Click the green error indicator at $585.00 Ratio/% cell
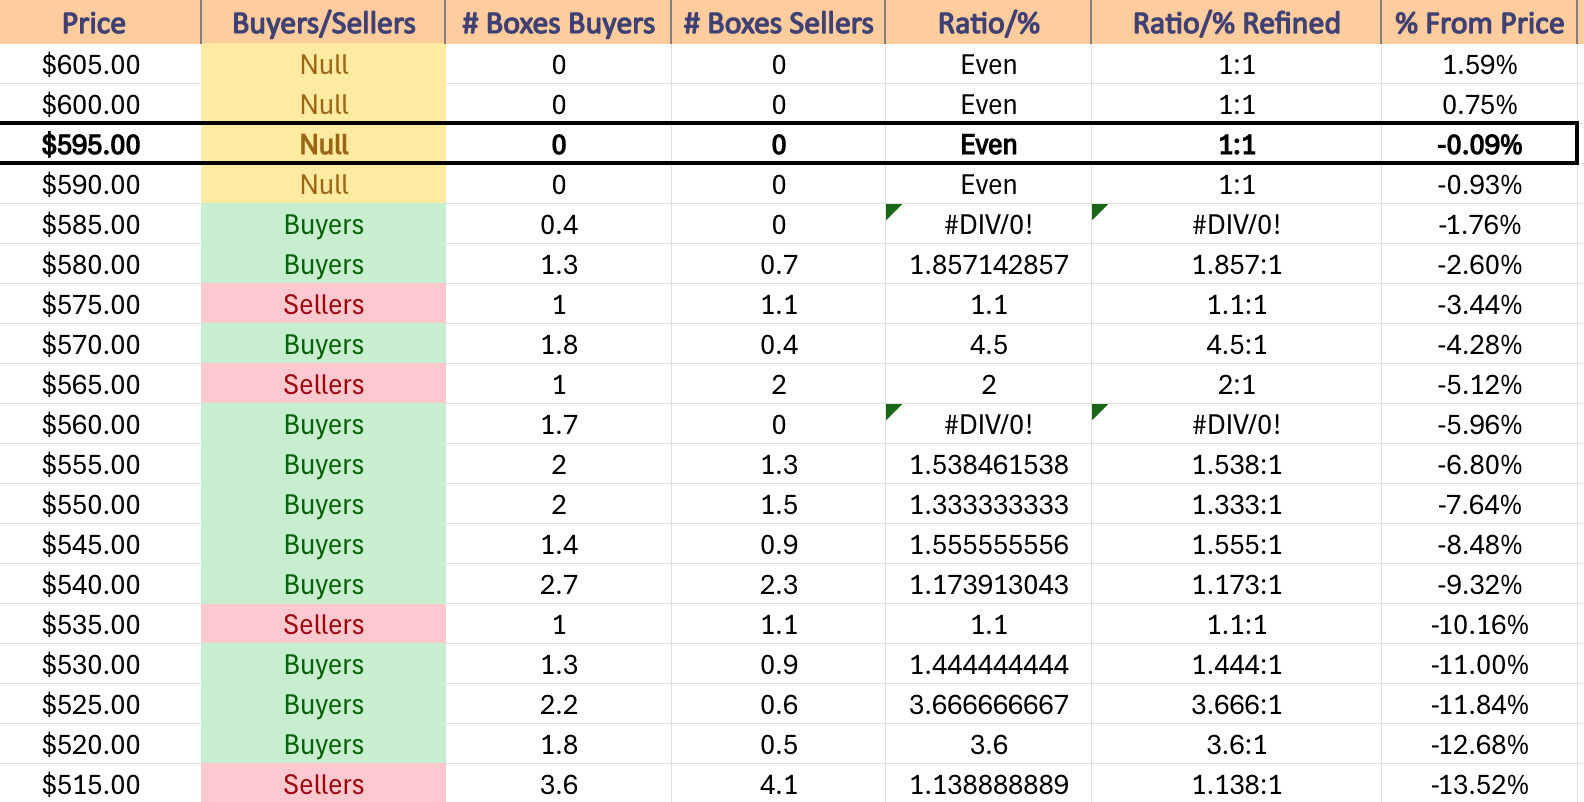 [x=893, y=211]
